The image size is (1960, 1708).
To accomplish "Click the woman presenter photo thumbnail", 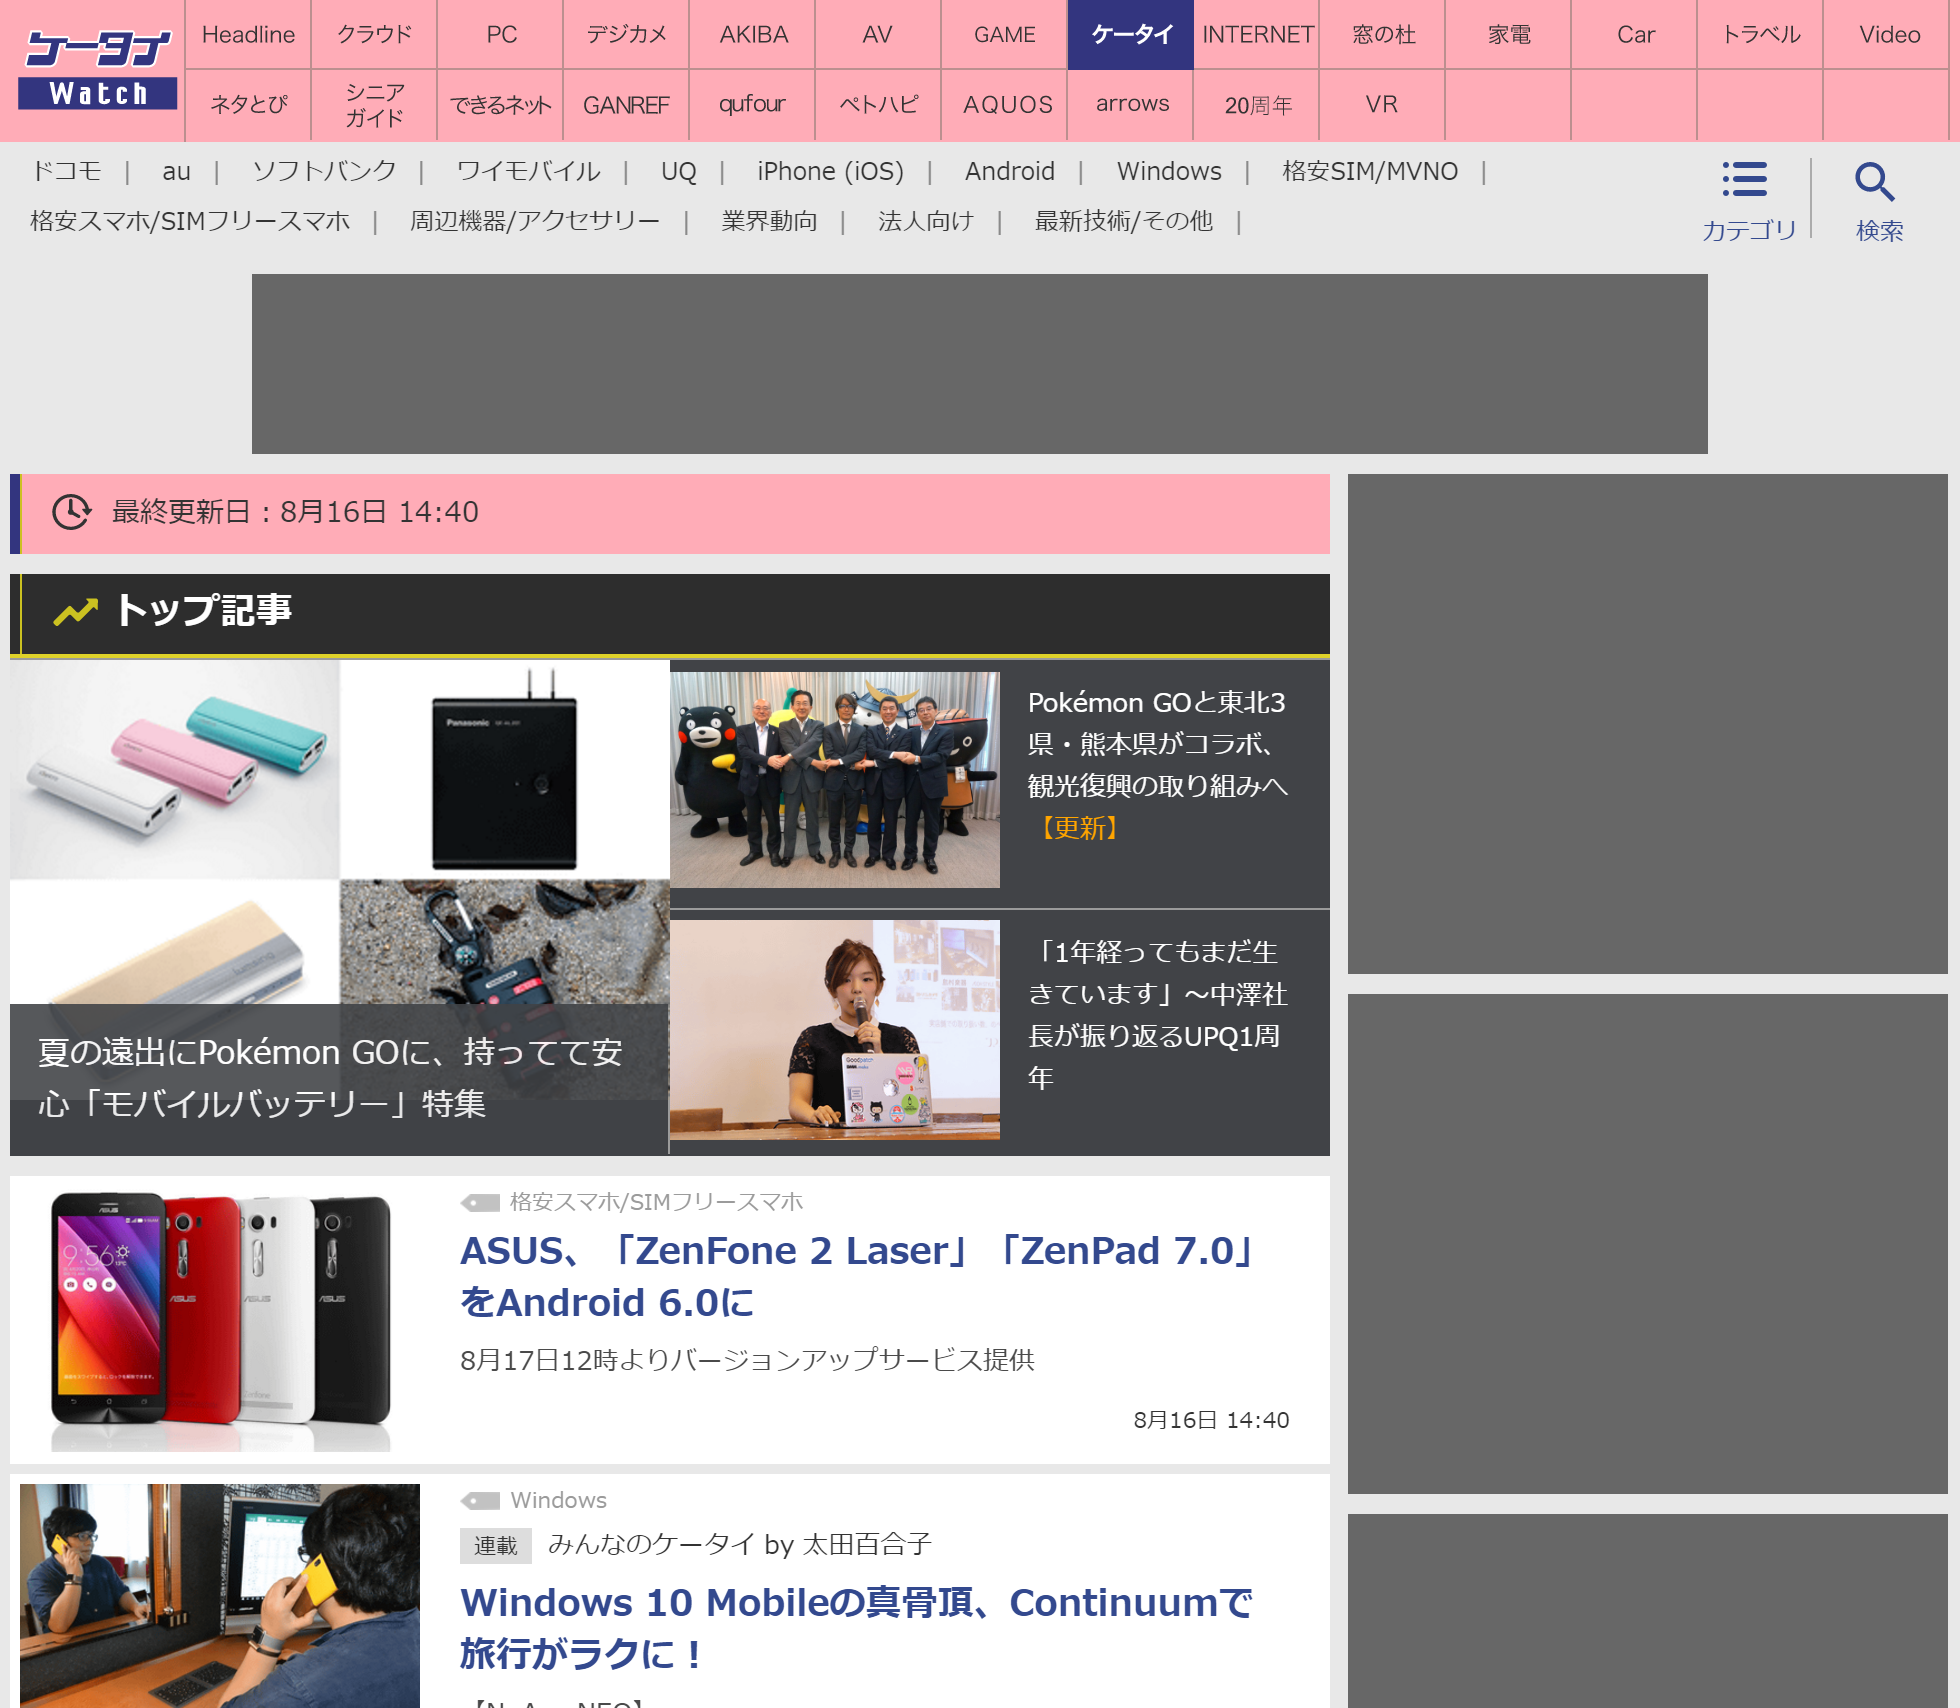I will 835,1030.
